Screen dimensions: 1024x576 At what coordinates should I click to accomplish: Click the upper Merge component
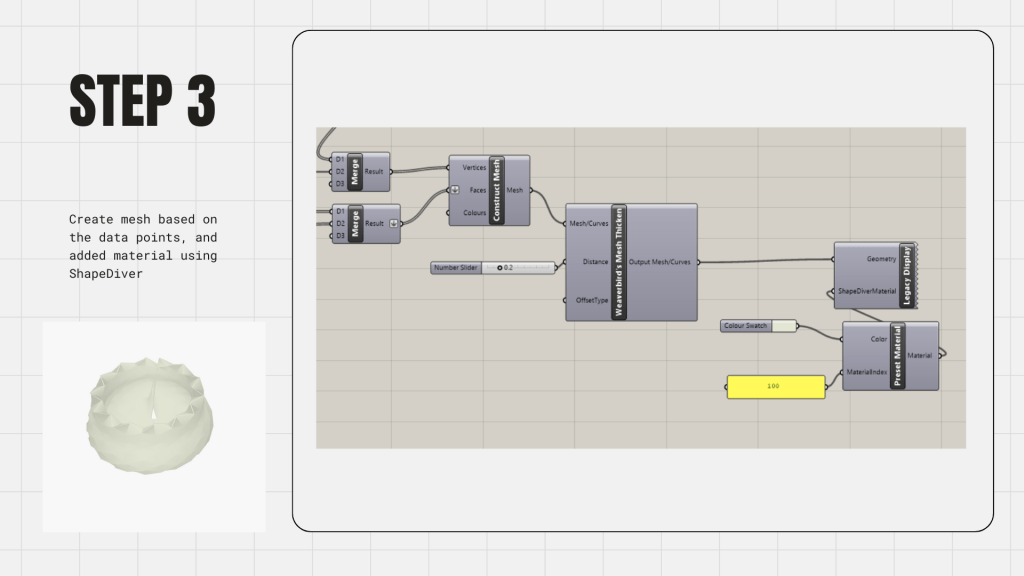tap(354, 171)
